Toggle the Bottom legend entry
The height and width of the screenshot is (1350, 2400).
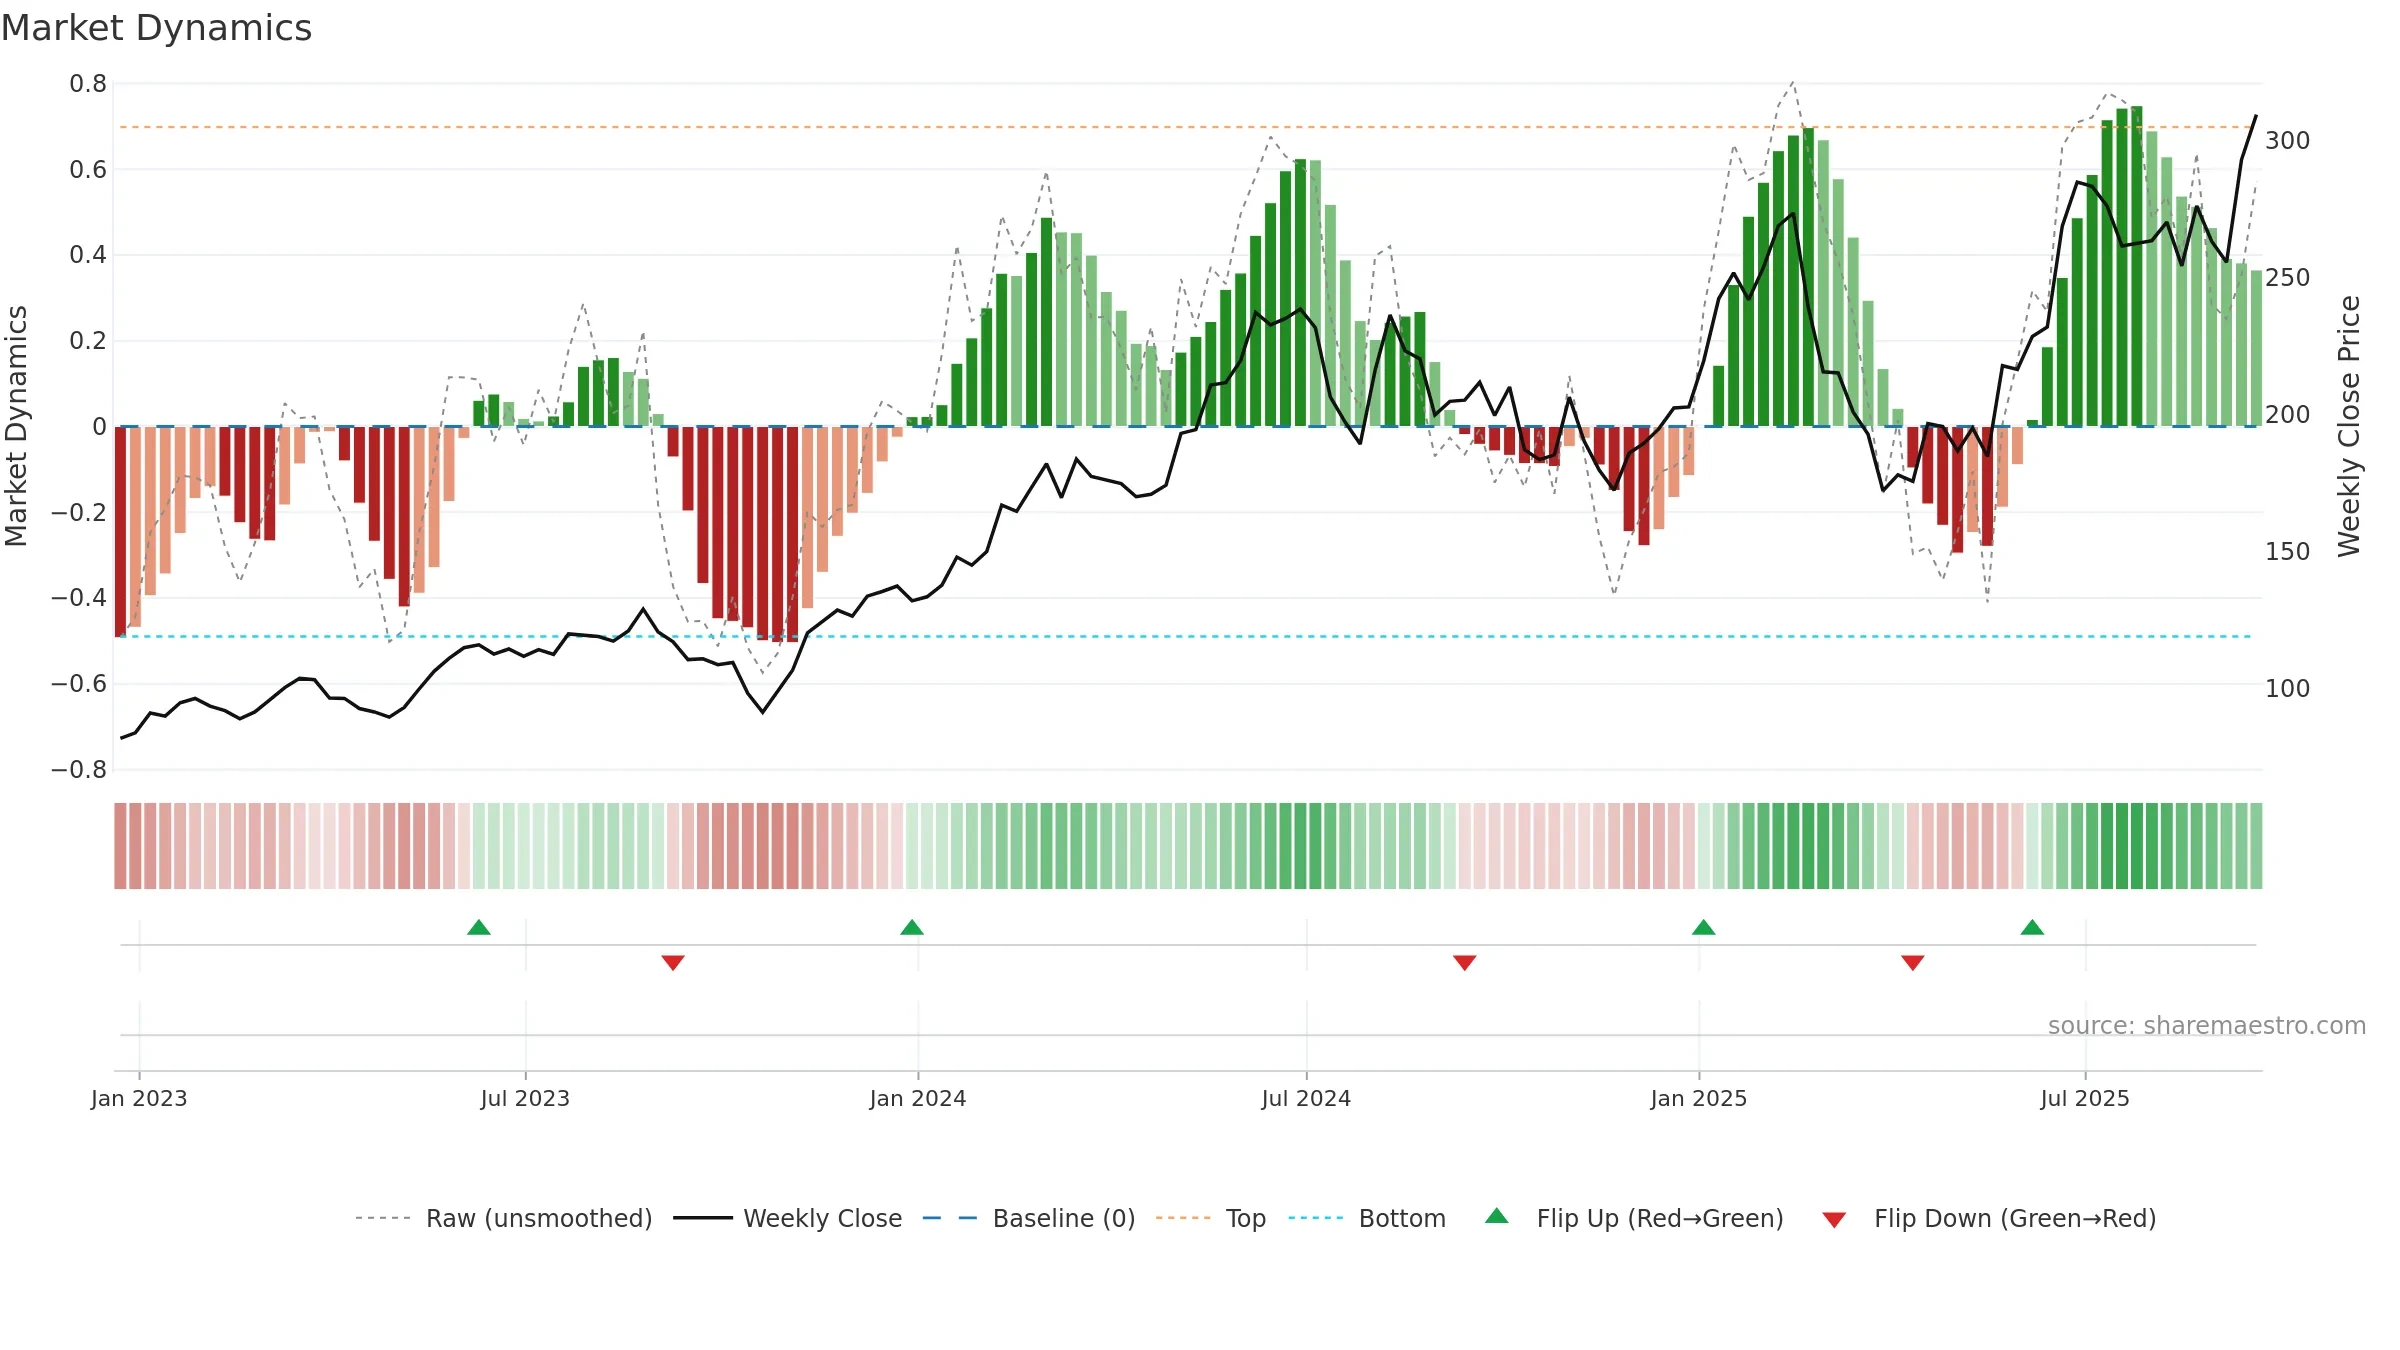tap(1367, 1218)
